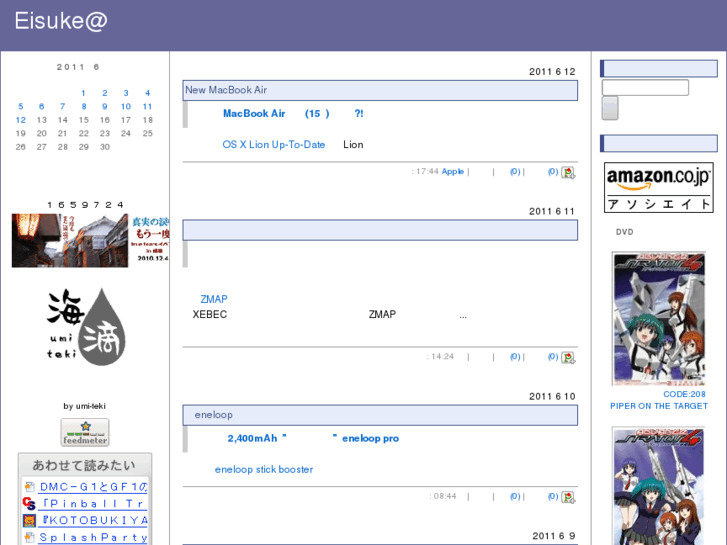Select calendar date 7
This screenshot has height=545, width=727.
click(63, 107)
